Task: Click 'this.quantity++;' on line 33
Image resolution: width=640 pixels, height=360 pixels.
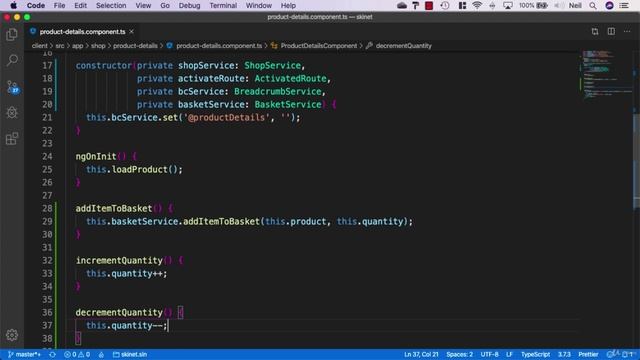Action: [127, 273]
